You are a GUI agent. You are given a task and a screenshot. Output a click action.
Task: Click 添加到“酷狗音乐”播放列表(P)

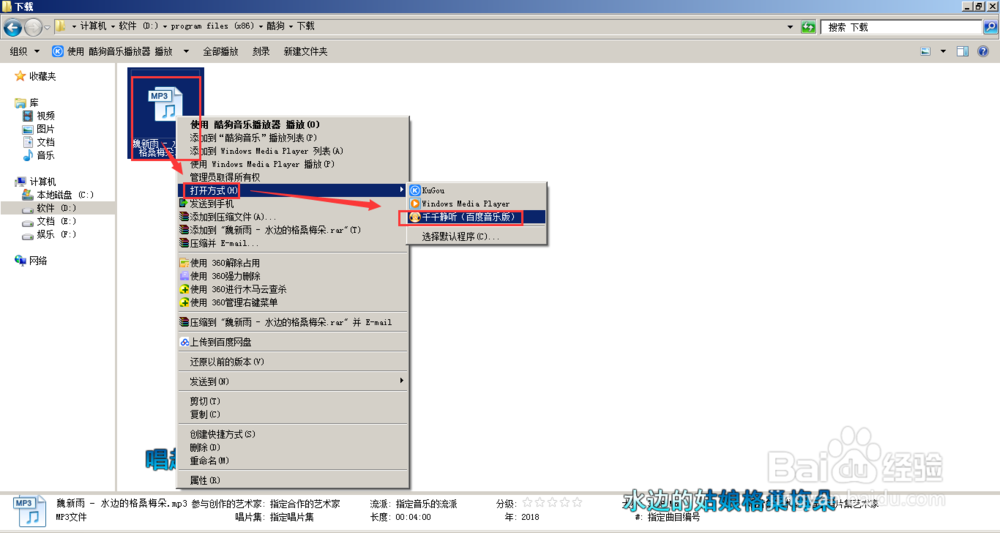(293, 138)
